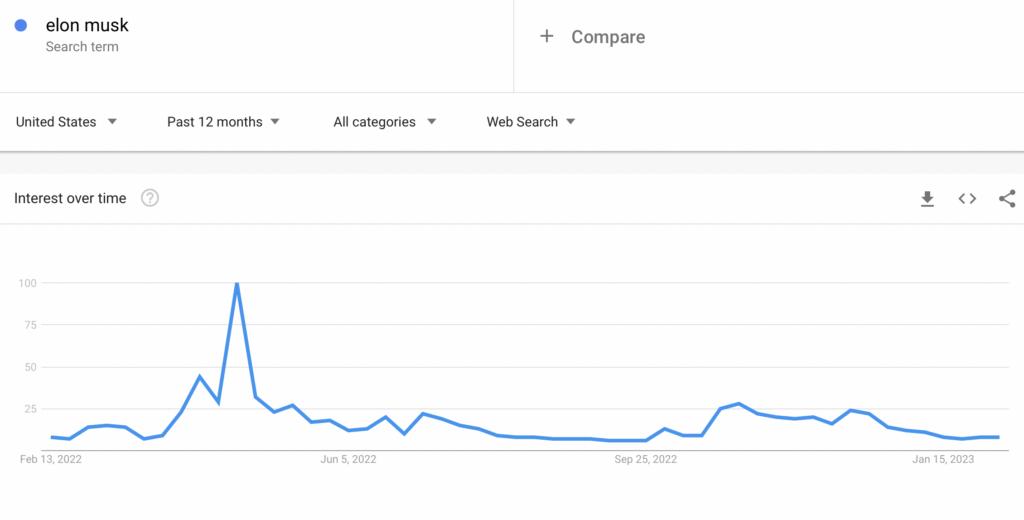Viewport: 1024px width, 520px height.
Task: Click the Sep 25, 2022 axis label
Action: tap(645, 460)
